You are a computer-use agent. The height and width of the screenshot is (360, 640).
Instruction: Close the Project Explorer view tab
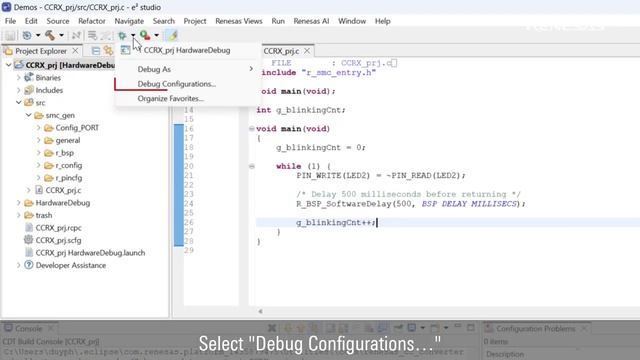point(75,51)
